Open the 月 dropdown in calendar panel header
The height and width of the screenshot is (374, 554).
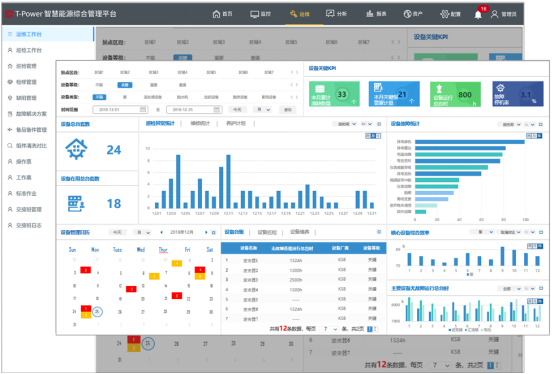[143, 232]
